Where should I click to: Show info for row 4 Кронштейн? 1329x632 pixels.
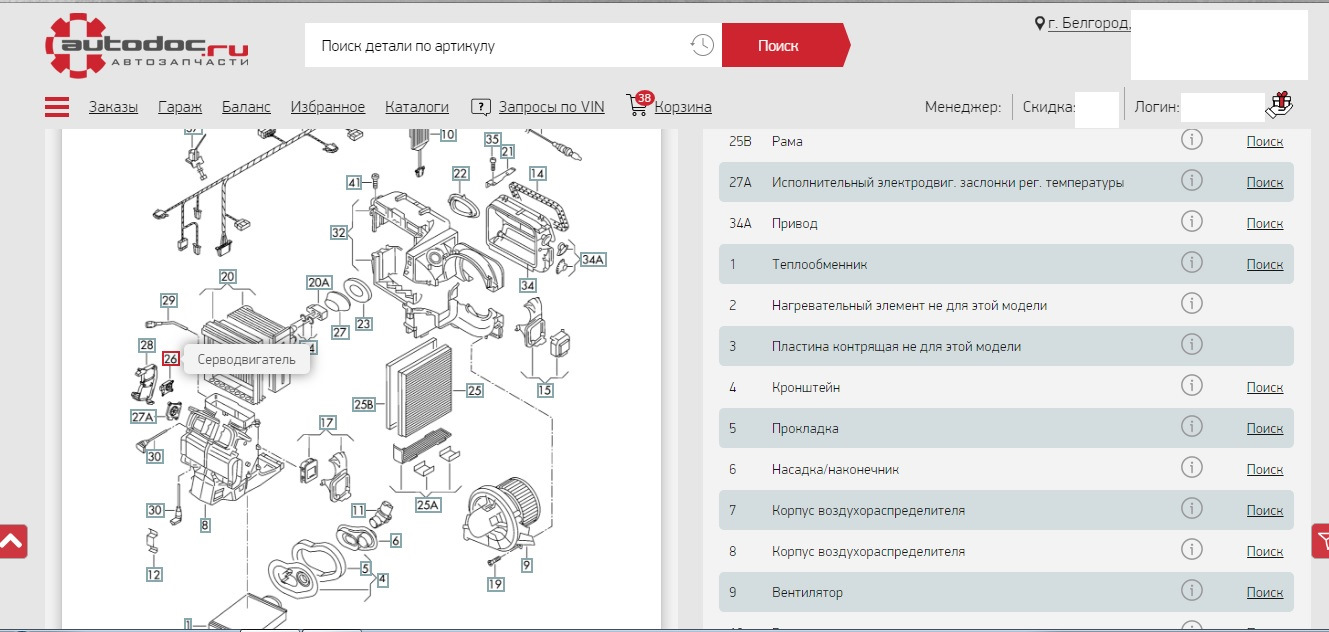point(1191,386)
